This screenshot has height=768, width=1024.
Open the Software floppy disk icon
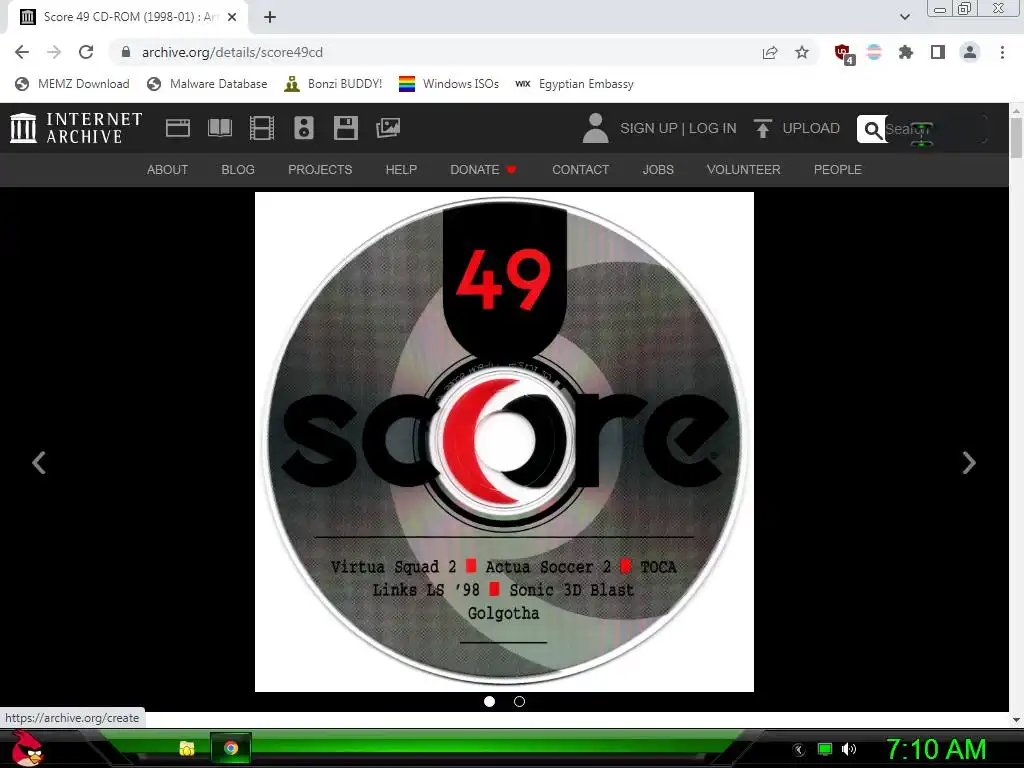pos(345,128)
